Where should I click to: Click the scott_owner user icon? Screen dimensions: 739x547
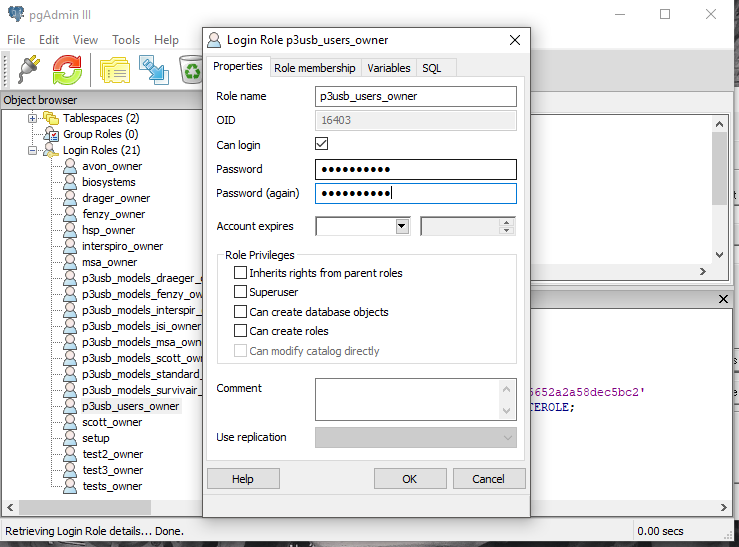[70, 422]
